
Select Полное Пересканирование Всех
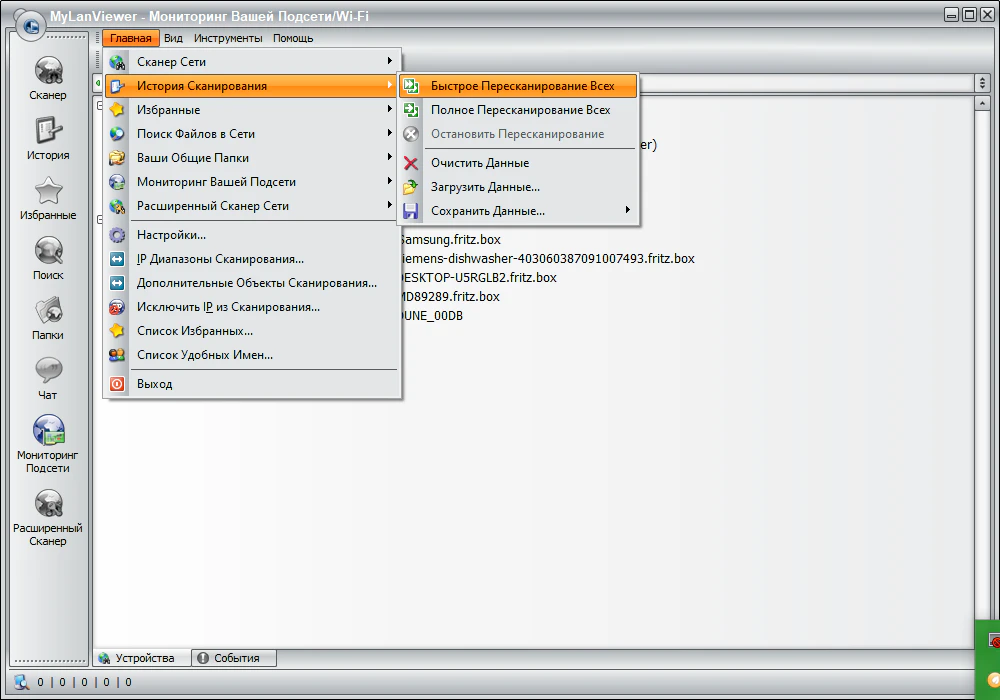(x=520, y=110)
